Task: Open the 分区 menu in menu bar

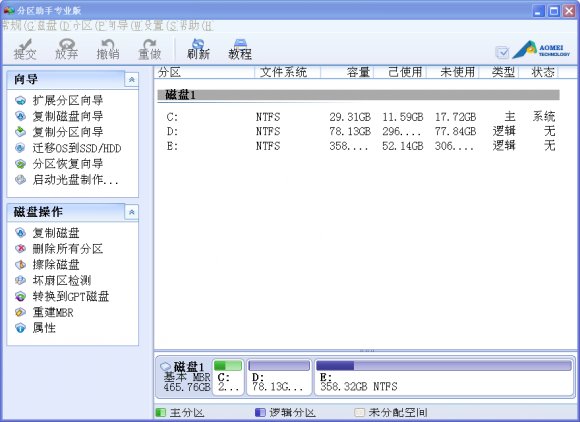Action: 83,26
